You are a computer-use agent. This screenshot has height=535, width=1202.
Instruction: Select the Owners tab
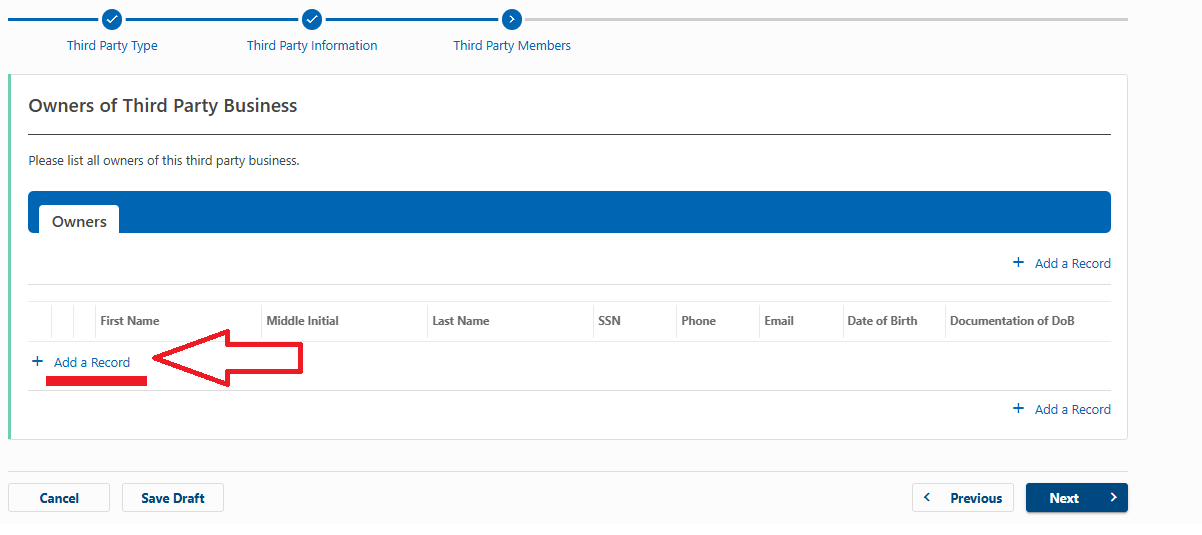79,221
